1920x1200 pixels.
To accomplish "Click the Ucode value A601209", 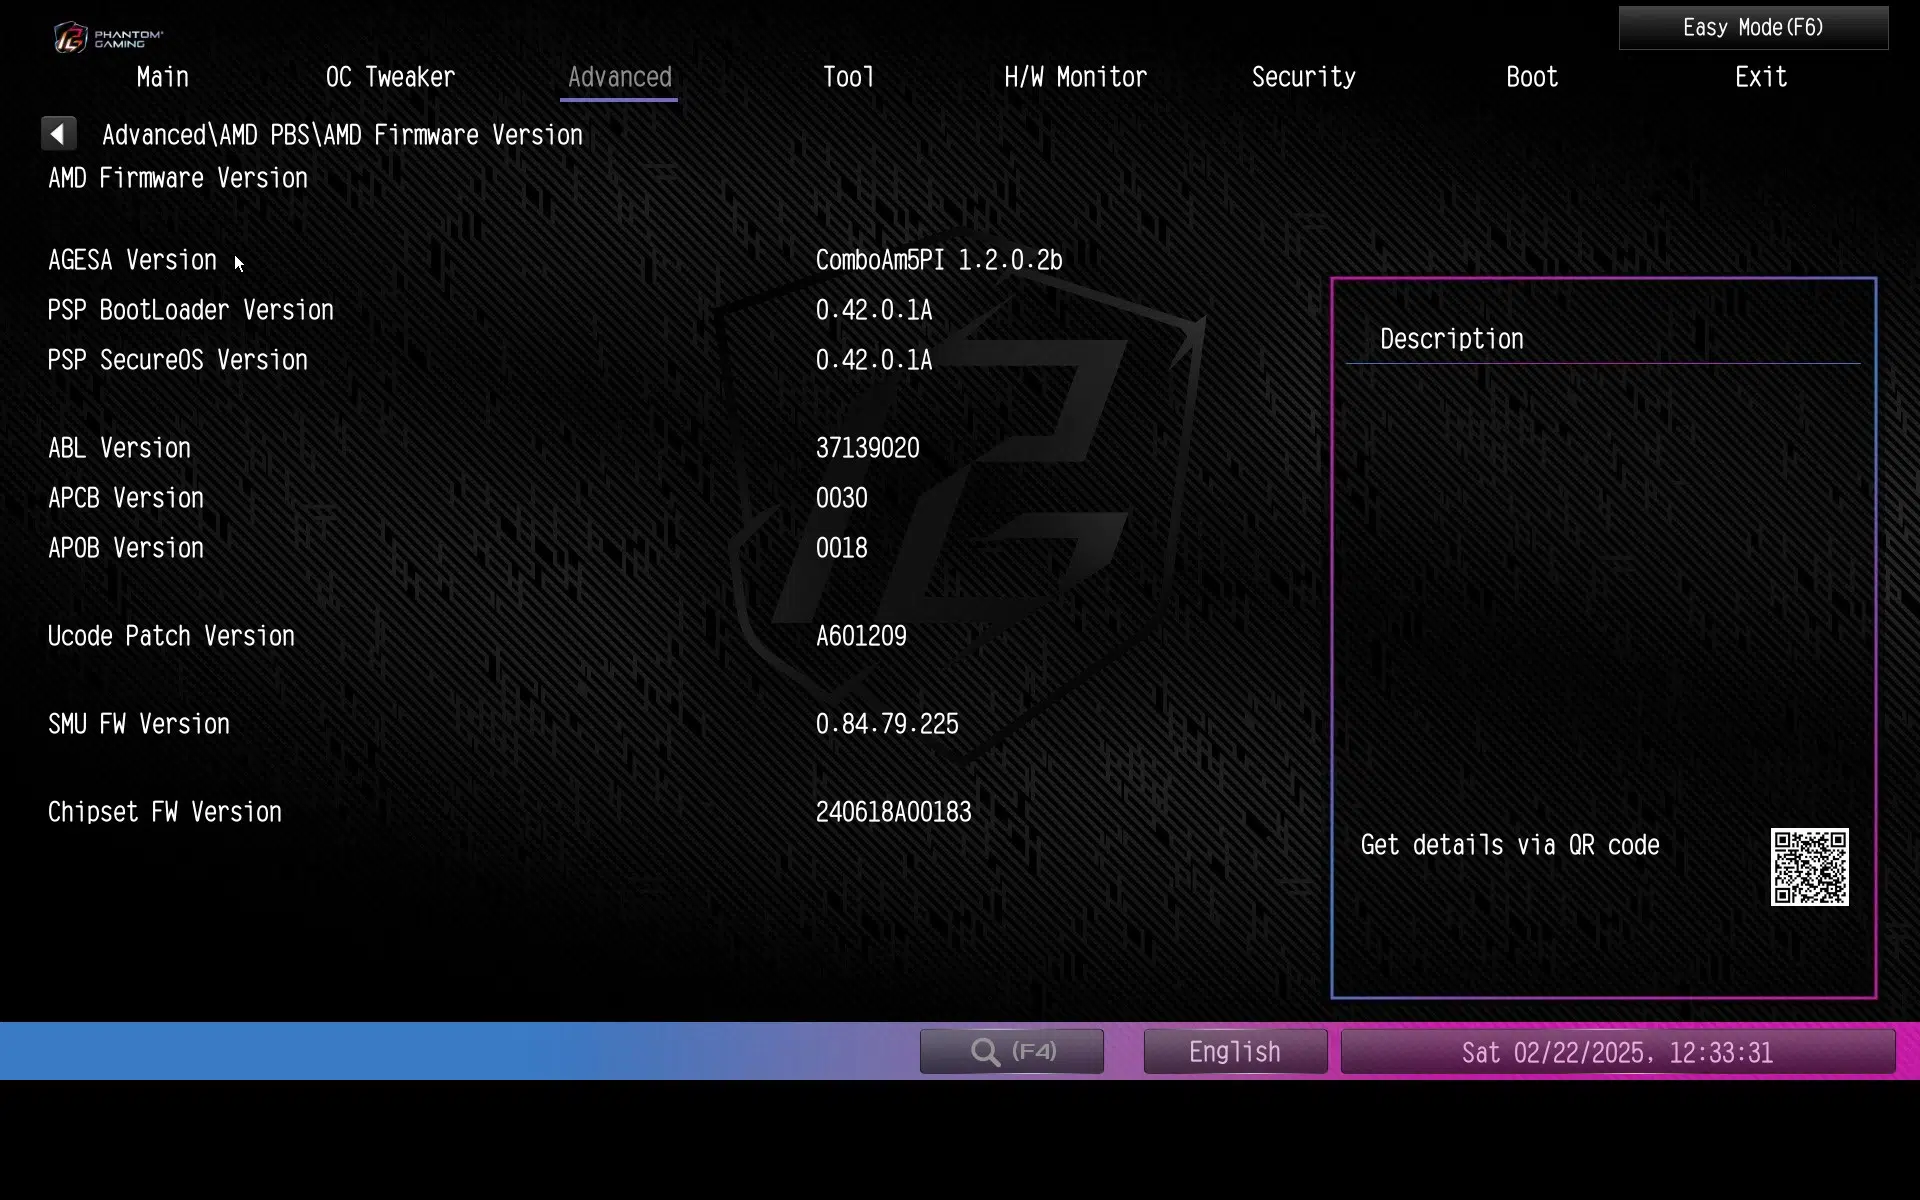I will [x=861, y=636].
